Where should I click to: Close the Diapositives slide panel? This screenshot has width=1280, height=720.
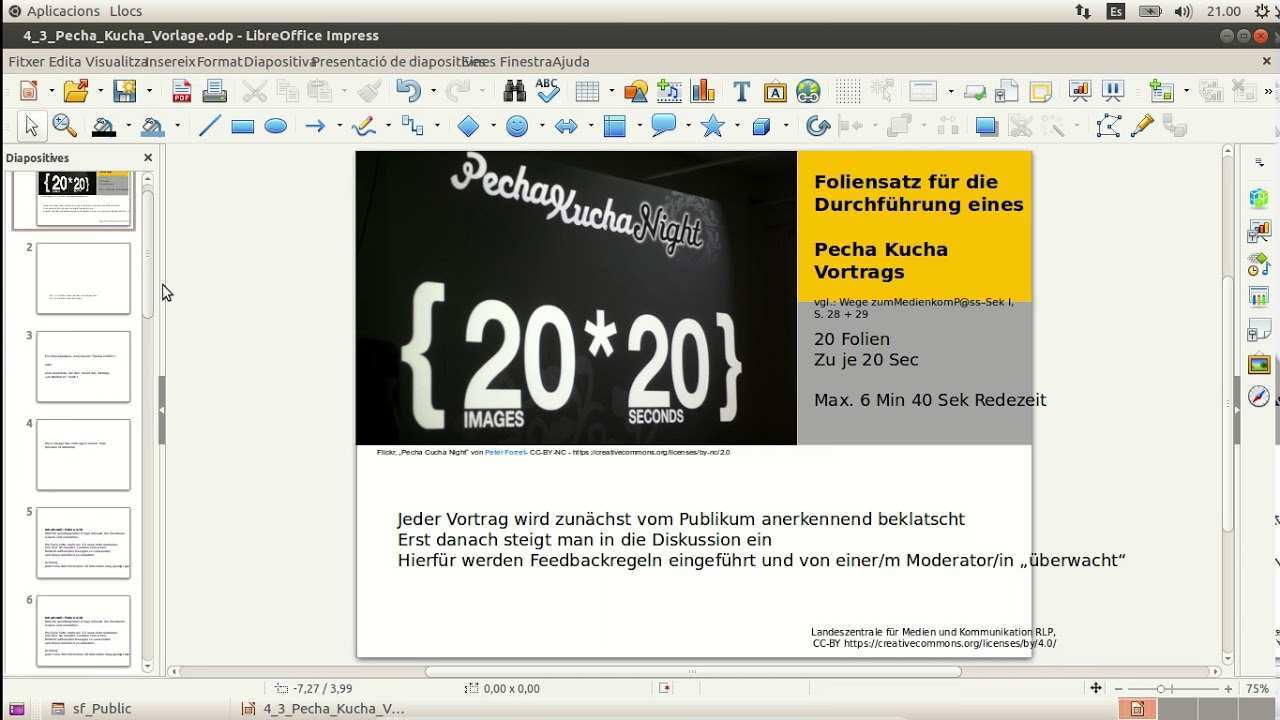148,158
